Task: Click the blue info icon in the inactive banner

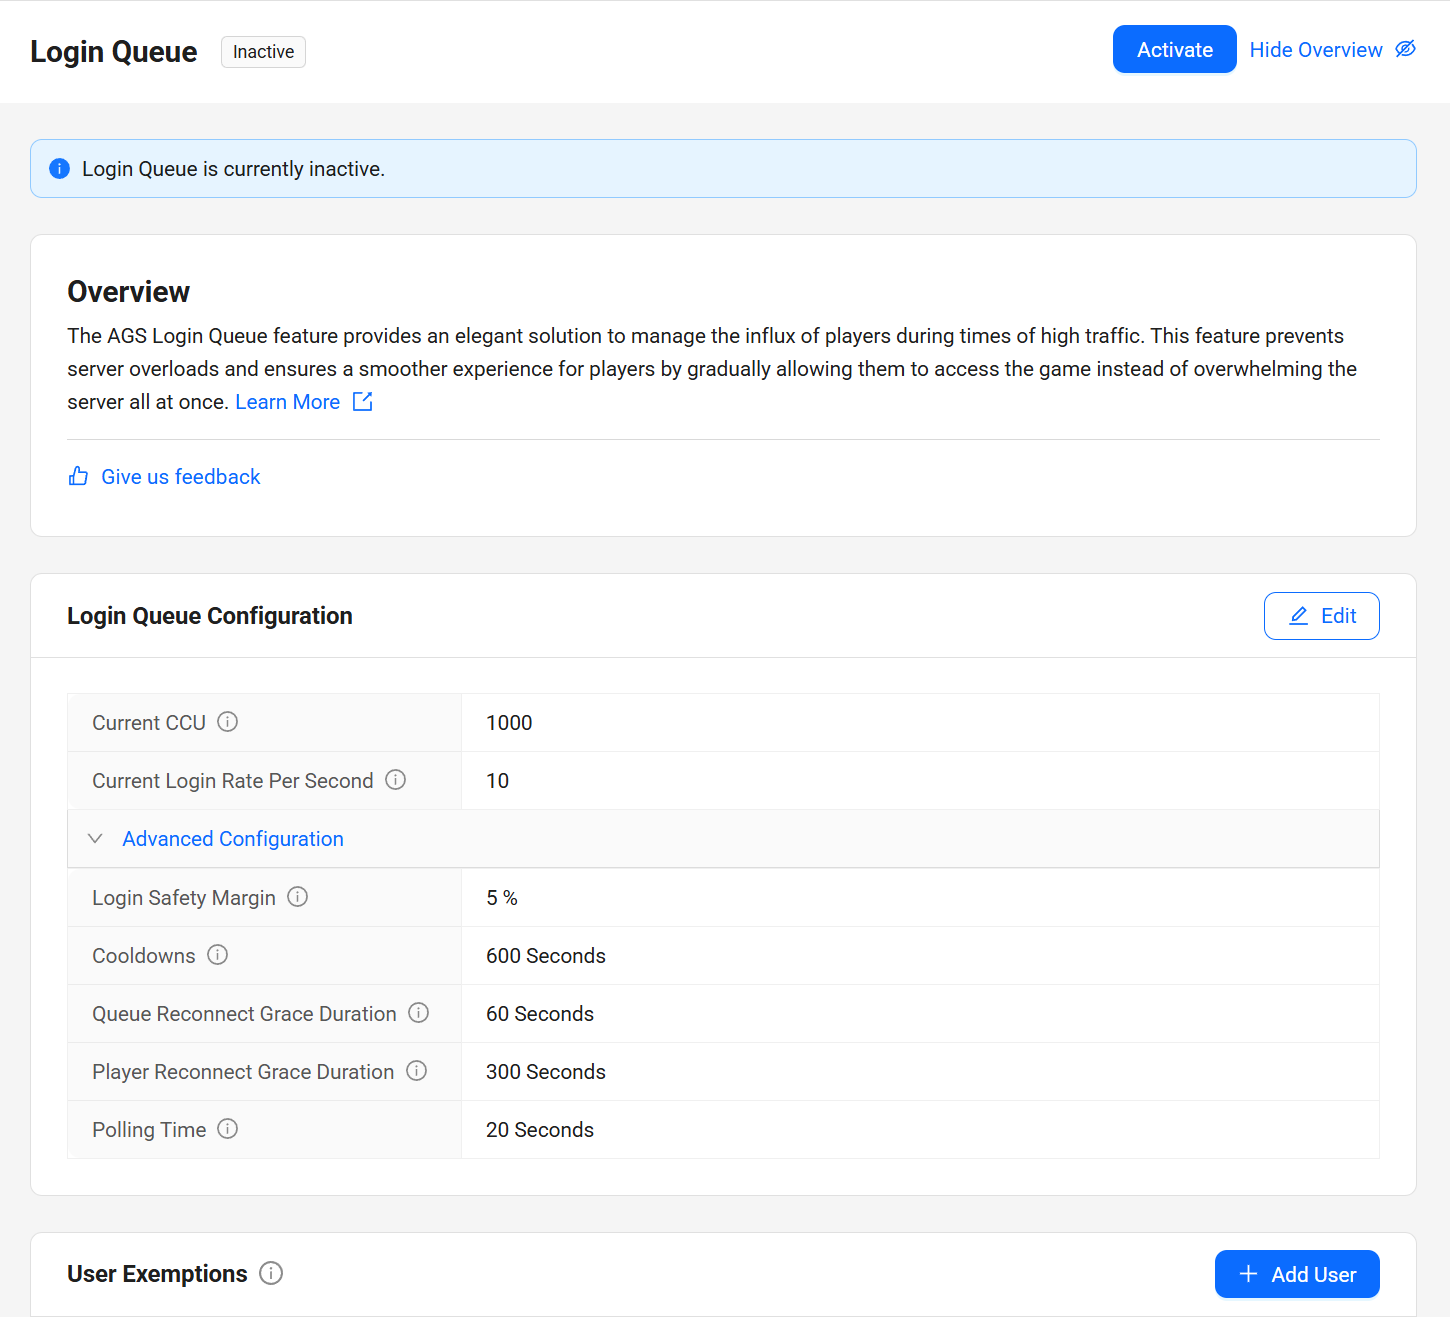Action: (60, 168)
